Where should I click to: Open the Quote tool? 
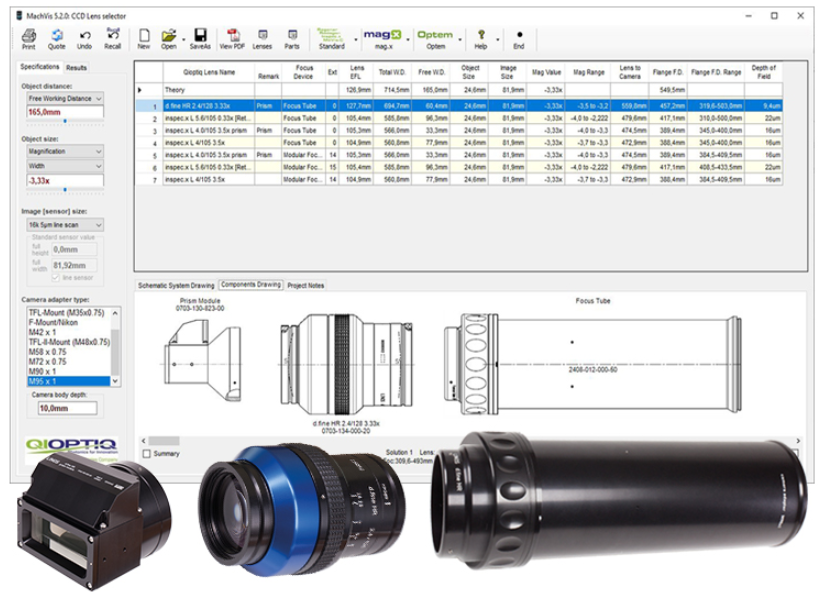coord(56,39)
